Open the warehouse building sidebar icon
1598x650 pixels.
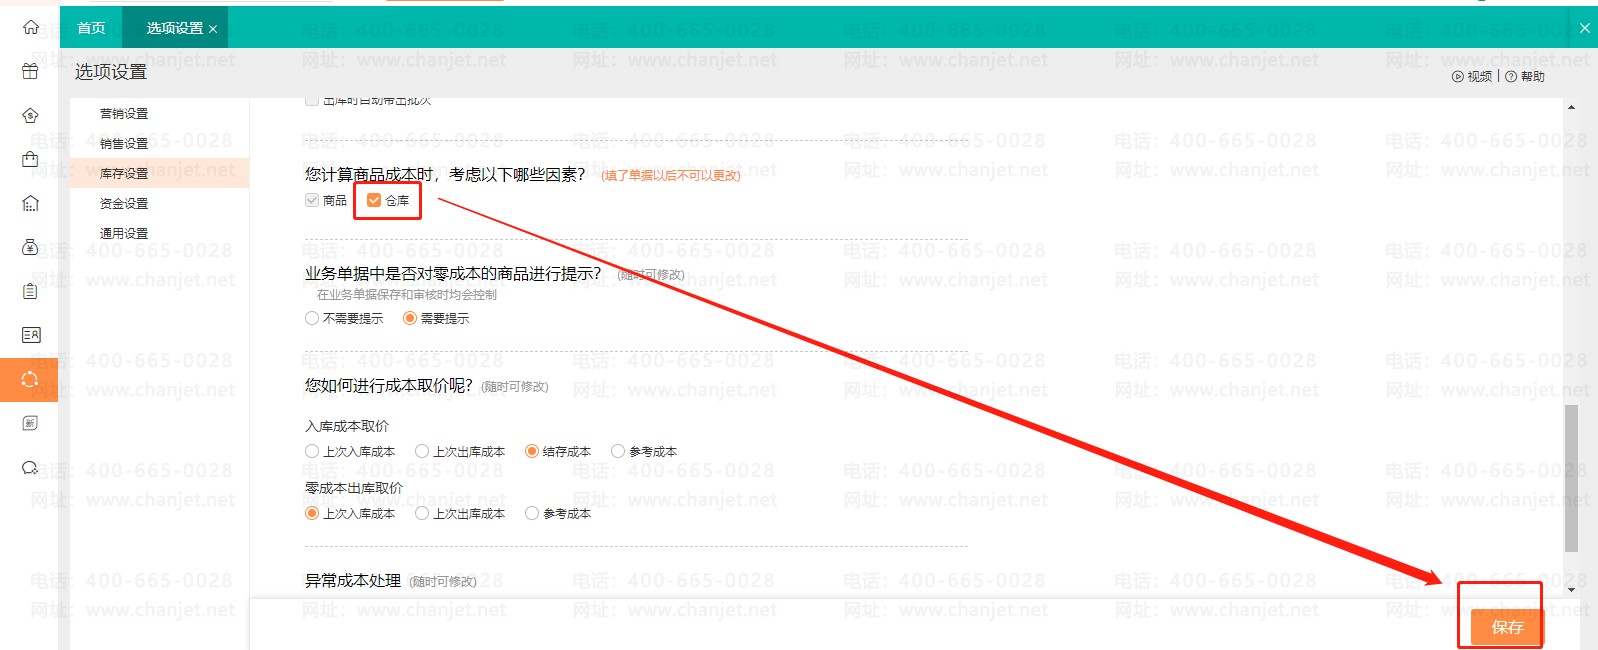30,203
